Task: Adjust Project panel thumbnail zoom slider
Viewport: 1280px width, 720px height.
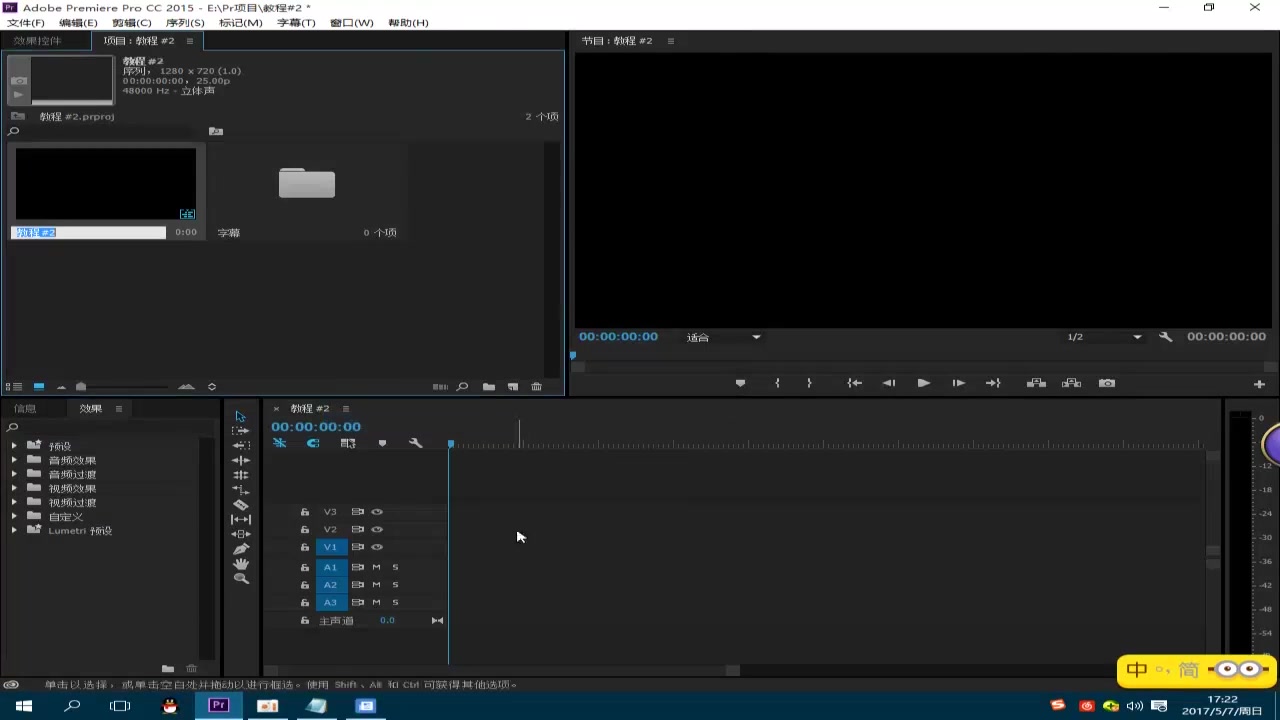Action: (81, 387)
